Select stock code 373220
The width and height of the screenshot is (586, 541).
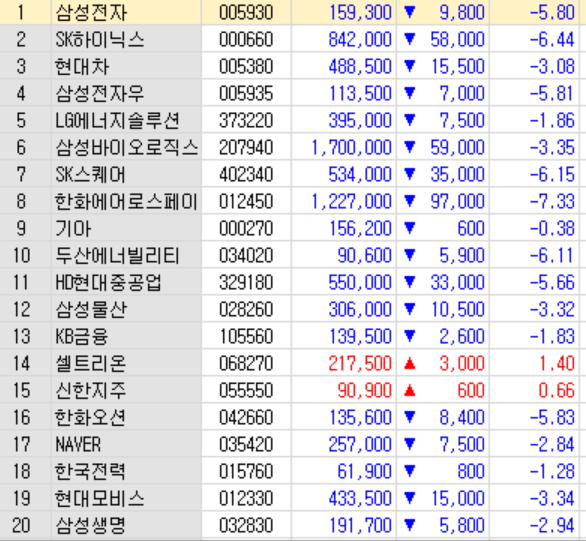pos(246,120)
